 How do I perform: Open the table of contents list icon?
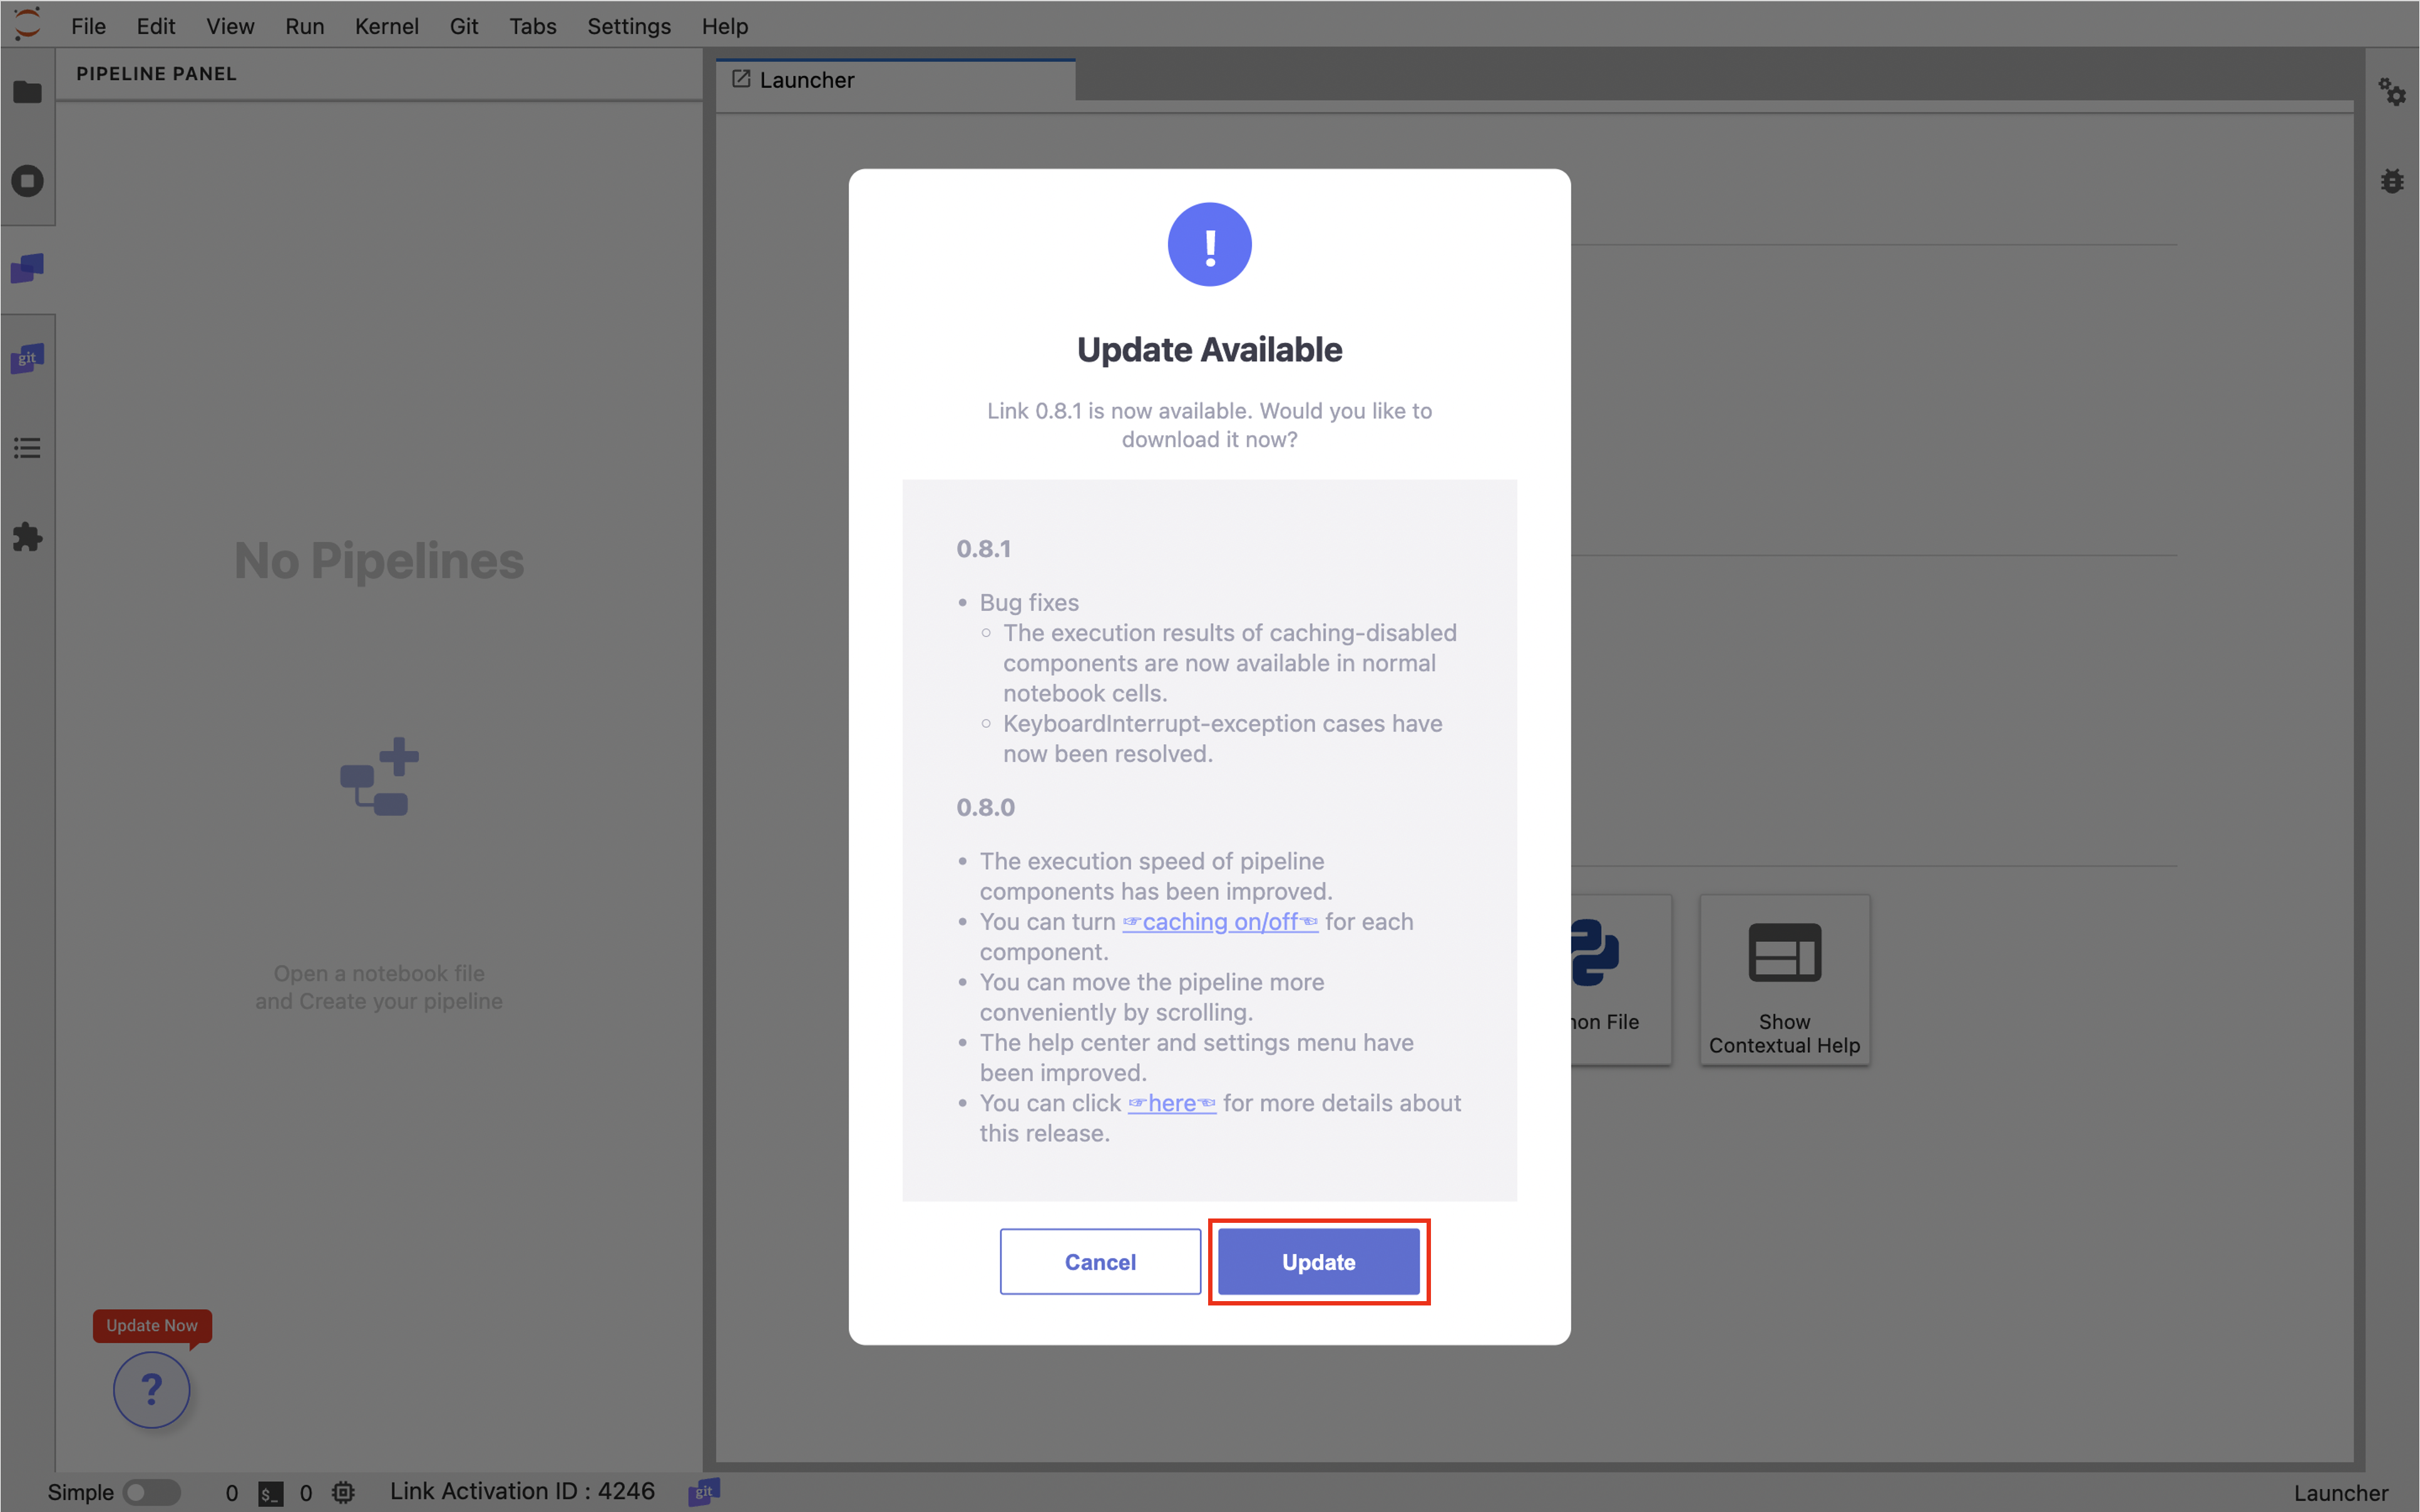click(x=27, y=447)
